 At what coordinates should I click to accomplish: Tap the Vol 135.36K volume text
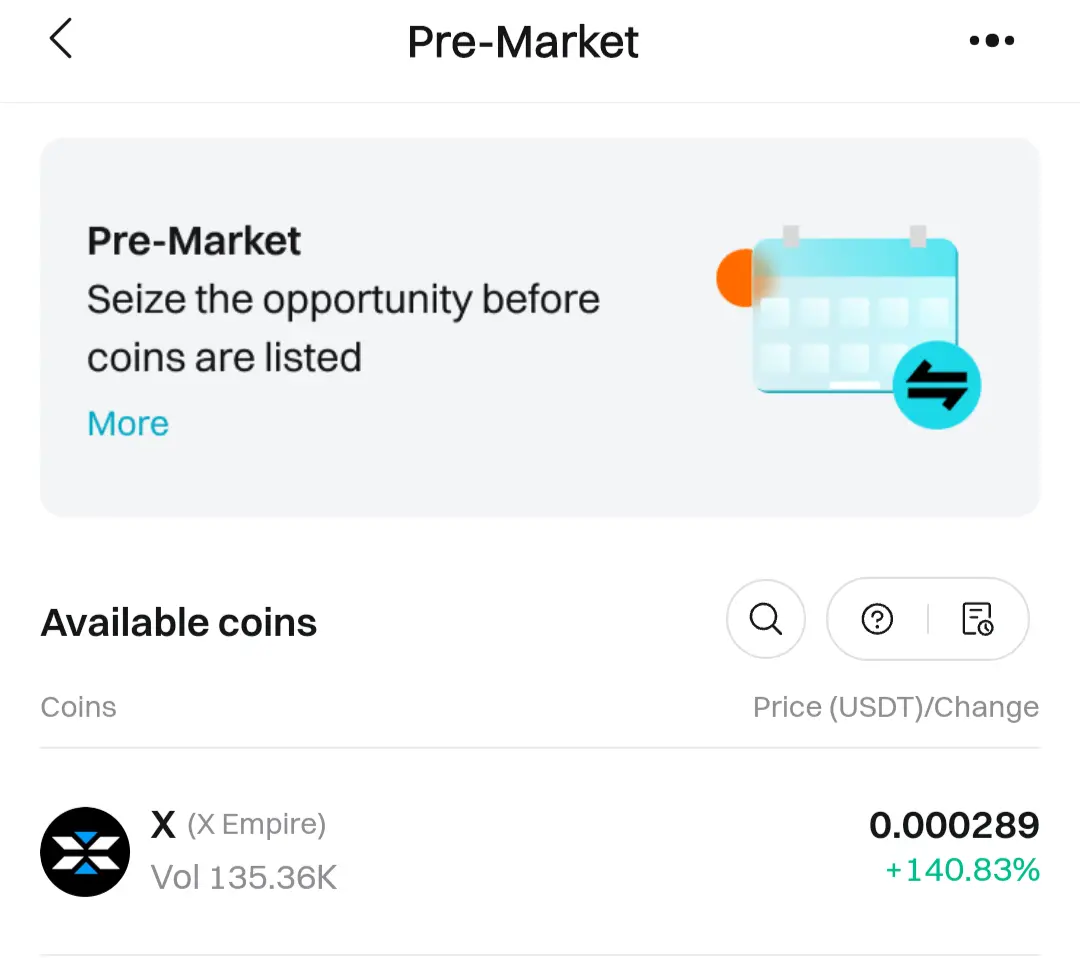(x=244, y=878)
